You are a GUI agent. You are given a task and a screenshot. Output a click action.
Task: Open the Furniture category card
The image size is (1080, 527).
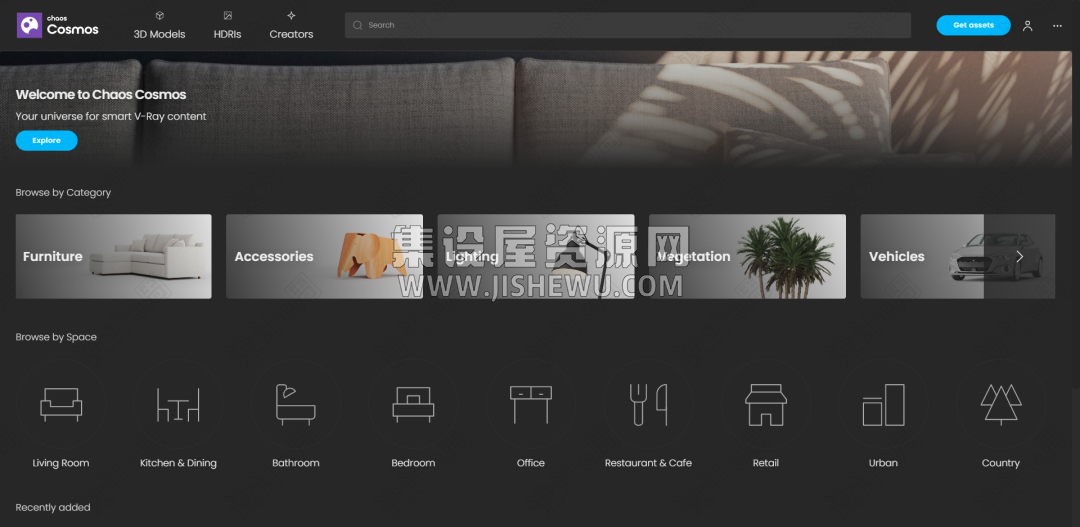click(114, 256)
